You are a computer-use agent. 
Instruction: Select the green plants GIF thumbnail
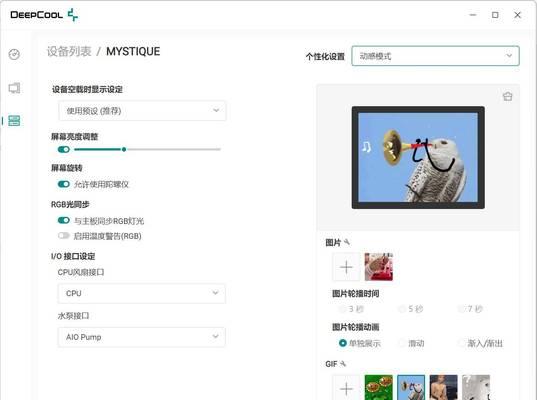point(378,388)
